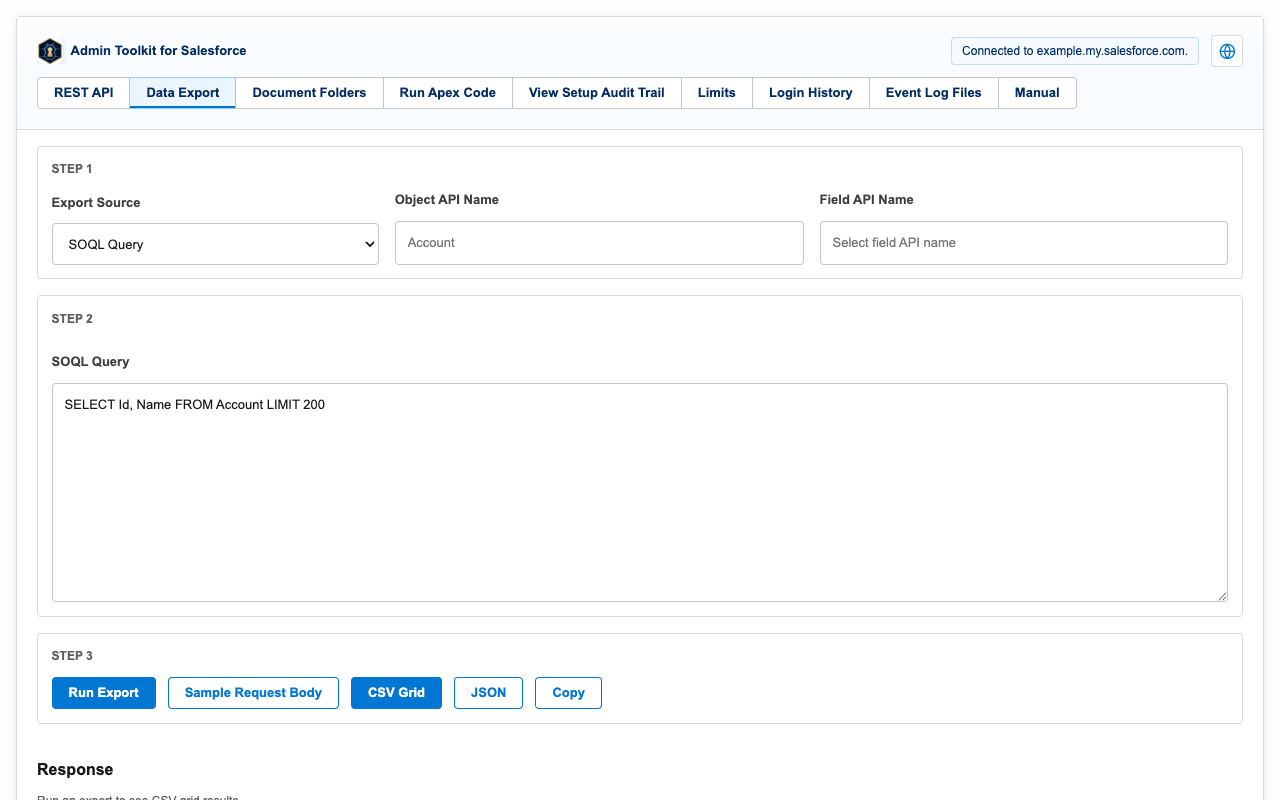This screenshot has height=800, width=1280.
Task: Go to the Event Log Files tab
Action: tap(934, 93)
